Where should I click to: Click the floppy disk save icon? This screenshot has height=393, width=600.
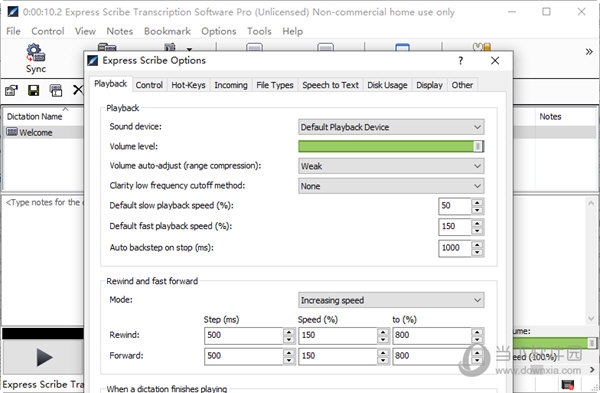(34, 90)
